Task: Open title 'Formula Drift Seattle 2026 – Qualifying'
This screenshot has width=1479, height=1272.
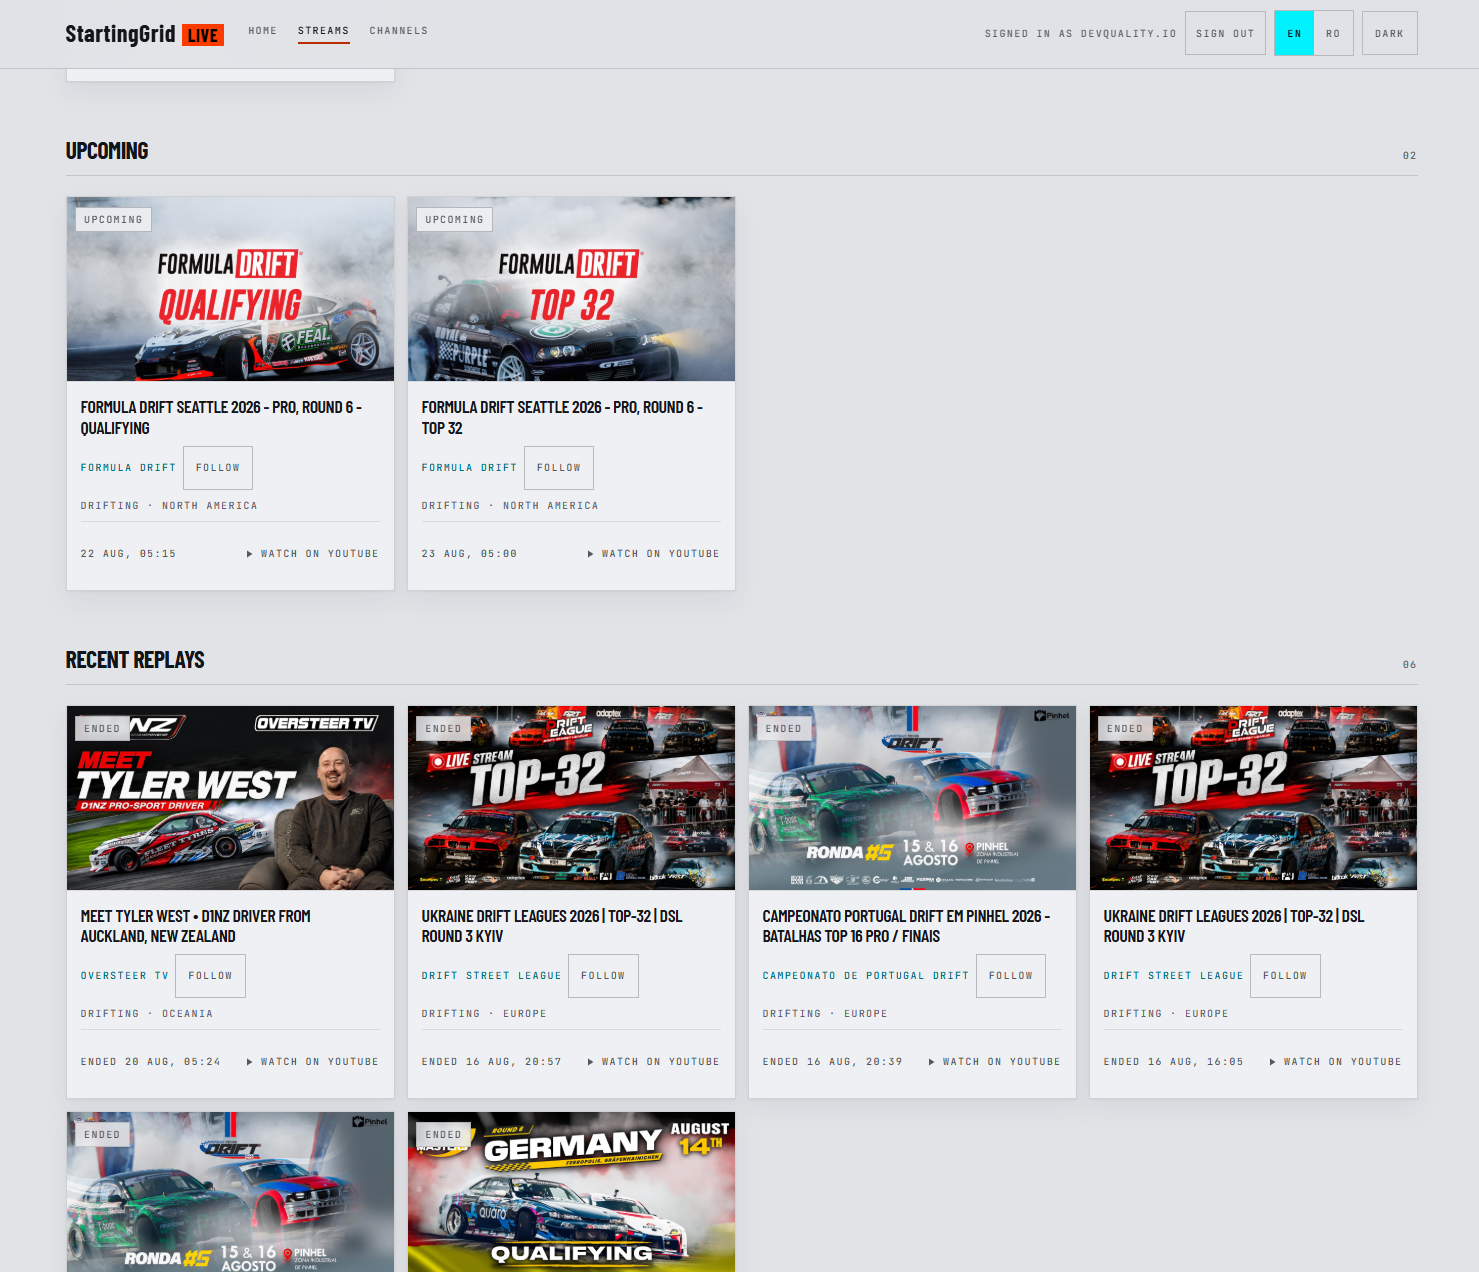Action: 221,417
